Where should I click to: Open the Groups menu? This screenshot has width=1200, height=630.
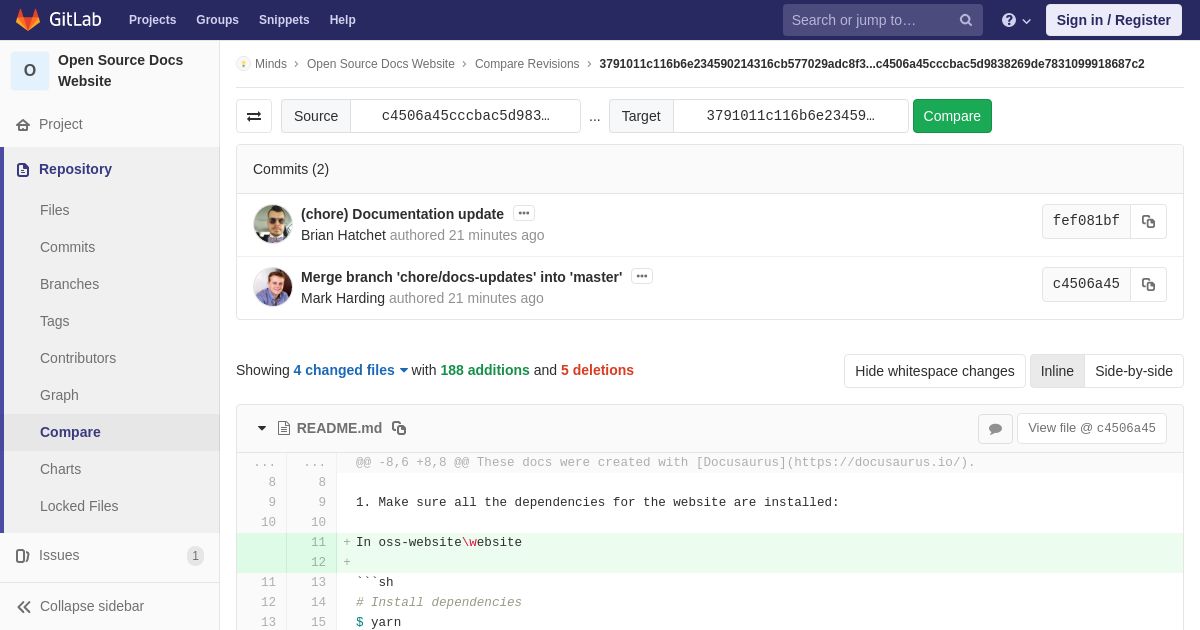pos(217,20)
